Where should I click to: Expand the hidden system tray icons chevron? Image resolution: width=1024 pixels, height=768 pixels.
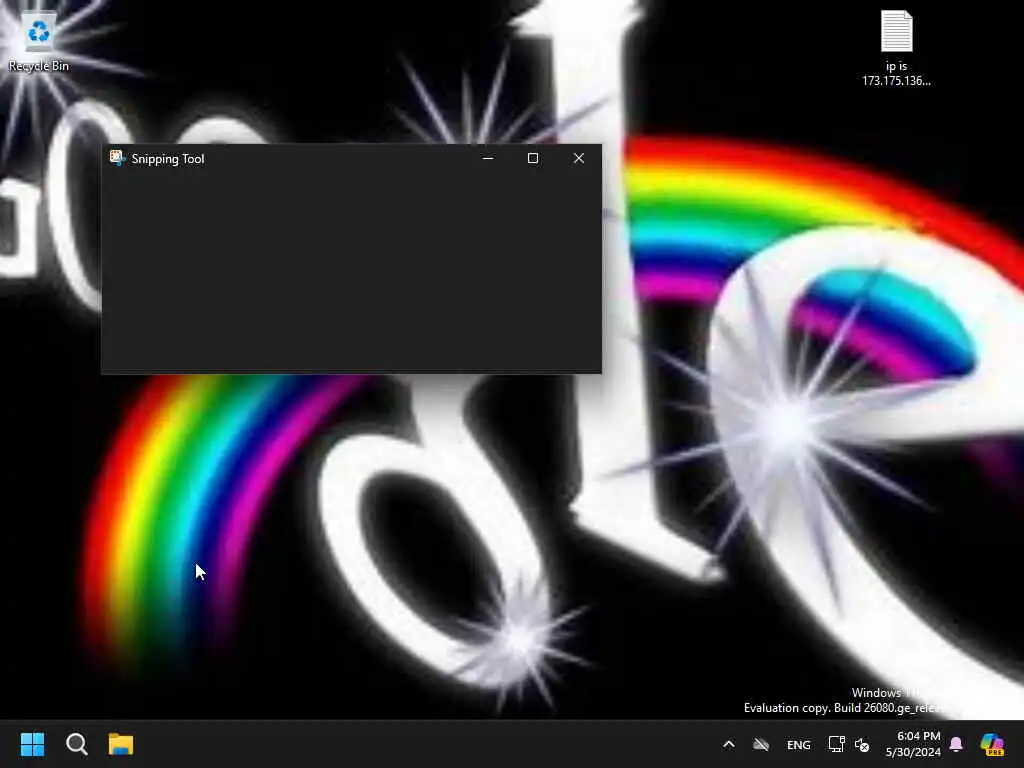pyautogui.click(x=729, y=744)
